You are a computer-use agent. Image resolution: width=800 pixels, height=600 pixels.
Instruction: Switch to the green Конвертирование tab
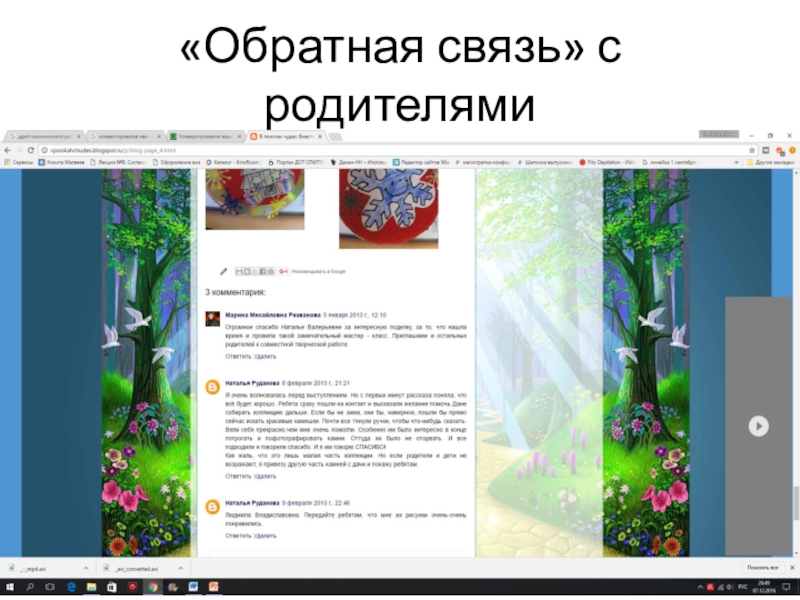pos(206,137)
